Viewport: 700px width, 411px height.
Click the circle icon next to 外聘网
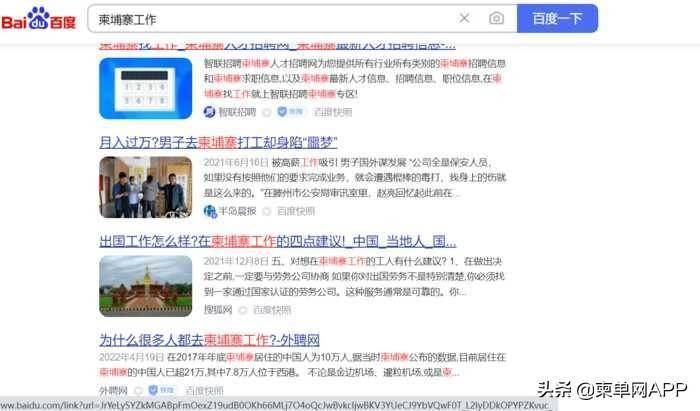(x=138, y=391)
